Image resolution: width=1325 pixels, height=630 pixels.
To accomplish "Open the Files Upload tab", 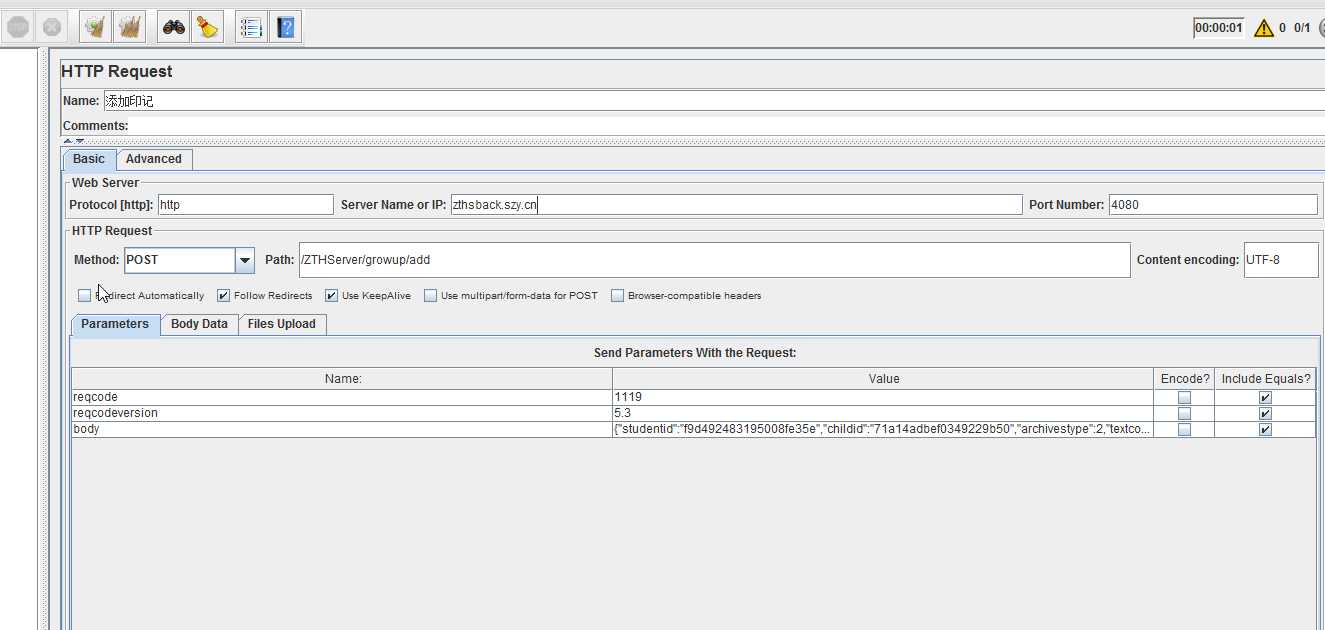I will pyautogui.click(x=282, y=324).
